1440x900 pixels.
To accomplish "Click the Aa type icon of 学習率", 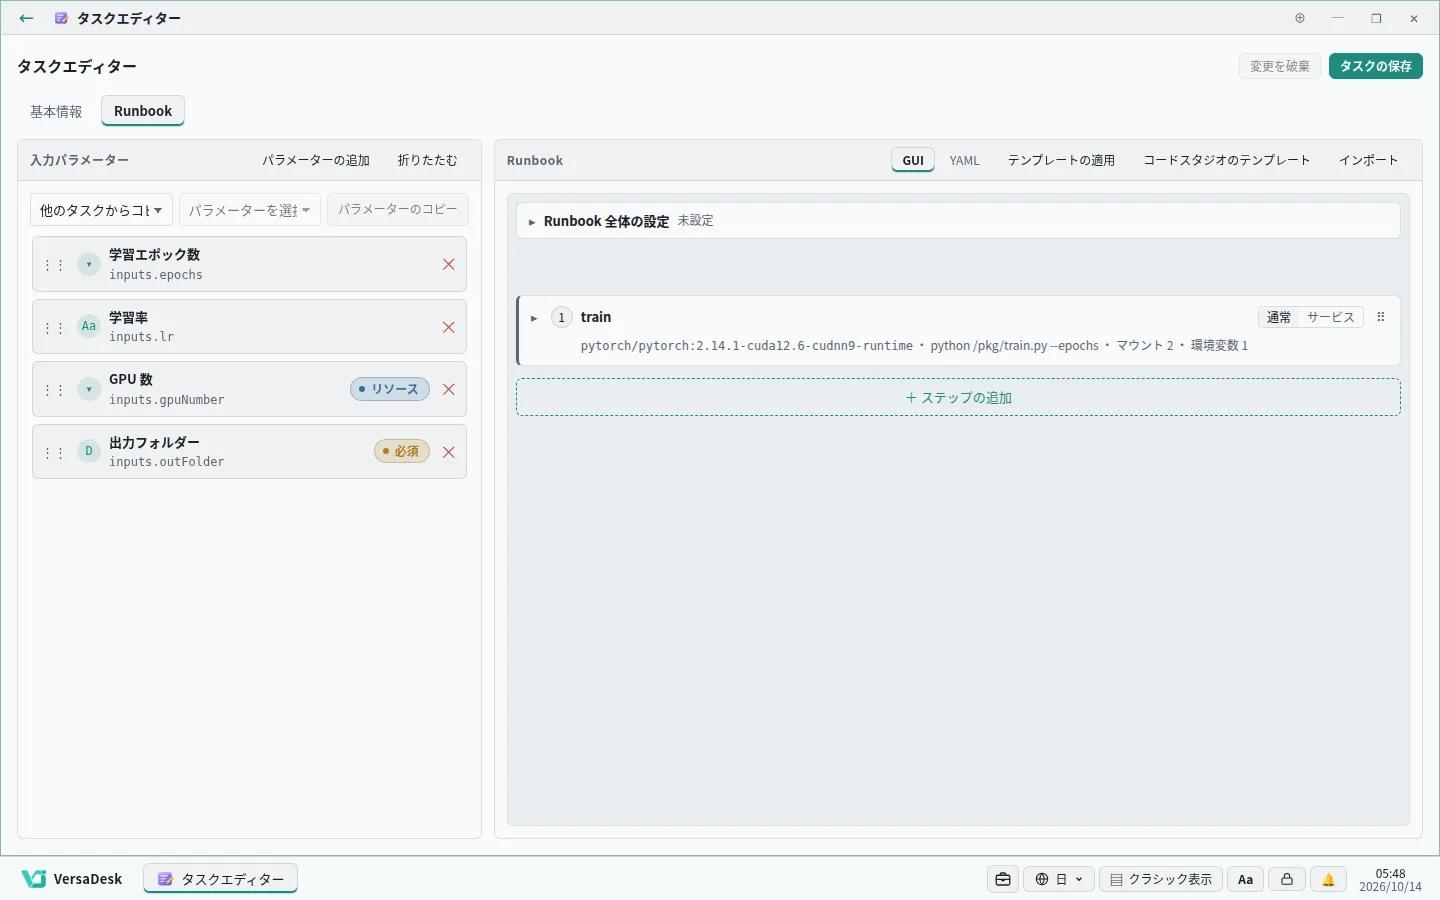I will click(x=89, y=326).
